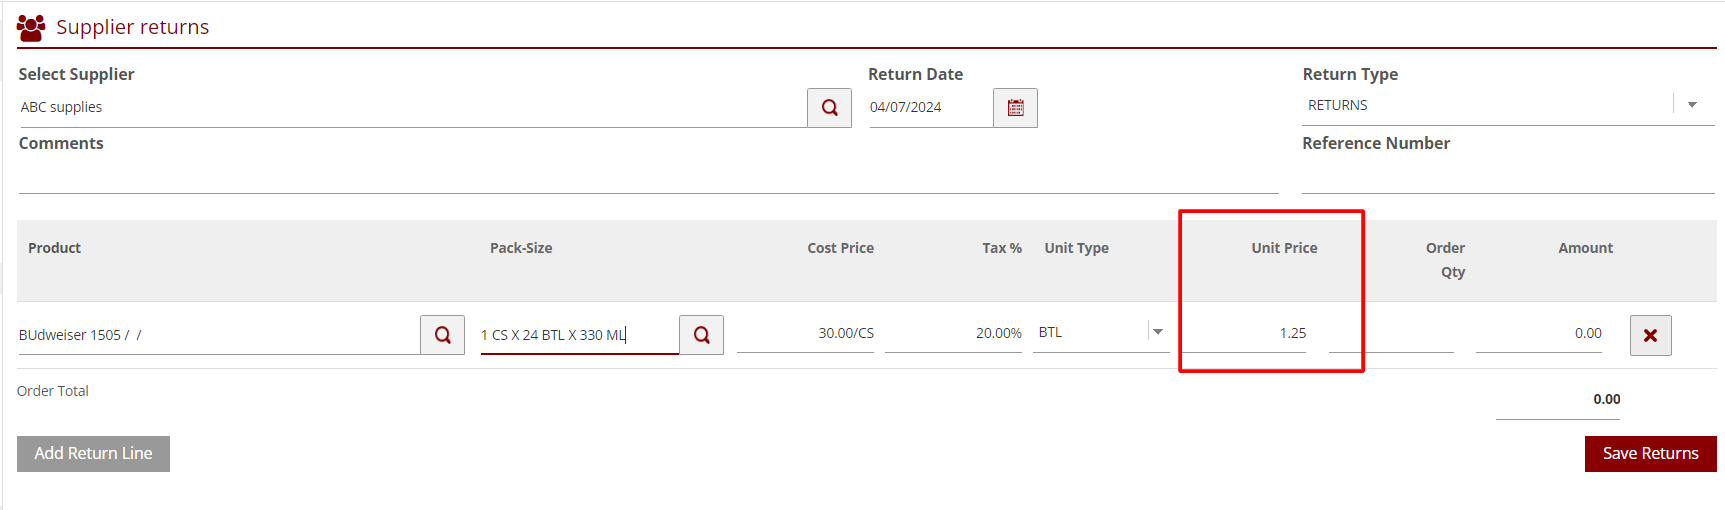Expand the Return Type dropdown
This screenshot has width=1725, height=510.
[x=1692, y=105]
